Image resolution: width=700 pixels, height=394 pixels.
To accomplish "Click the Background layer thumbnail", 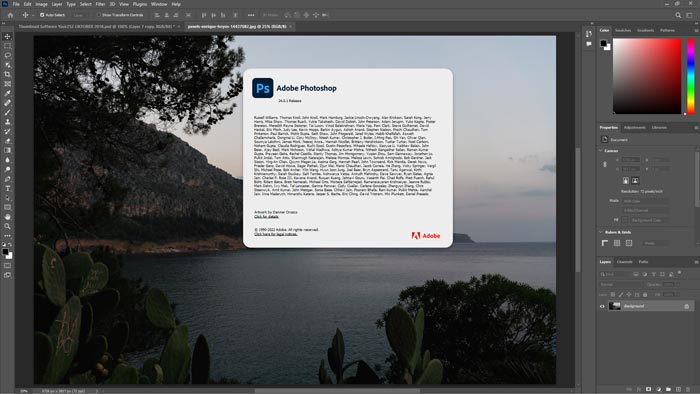I will pyautogui.click(x=615, y=306).
